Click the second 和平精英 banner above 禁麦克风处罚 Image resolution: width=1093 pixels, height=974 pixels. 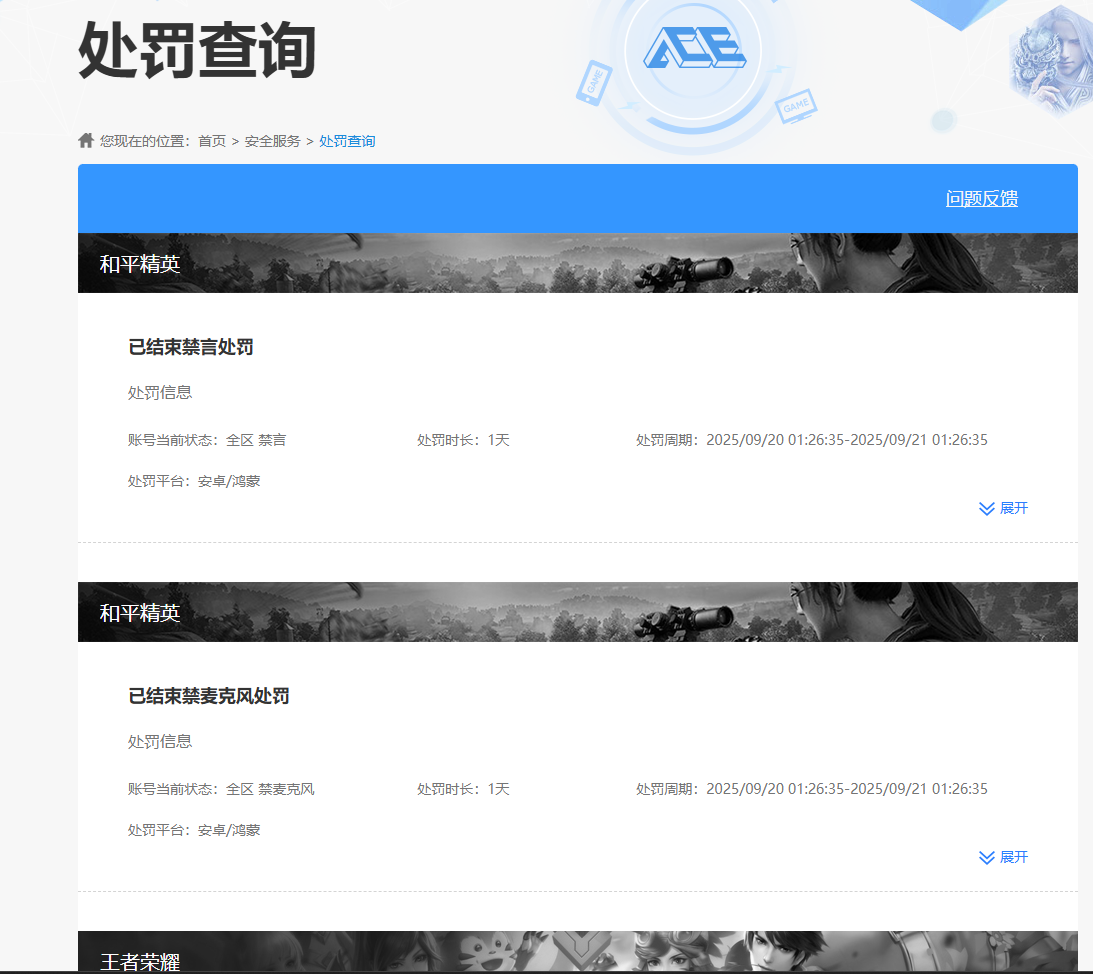[x=140, y=613]
